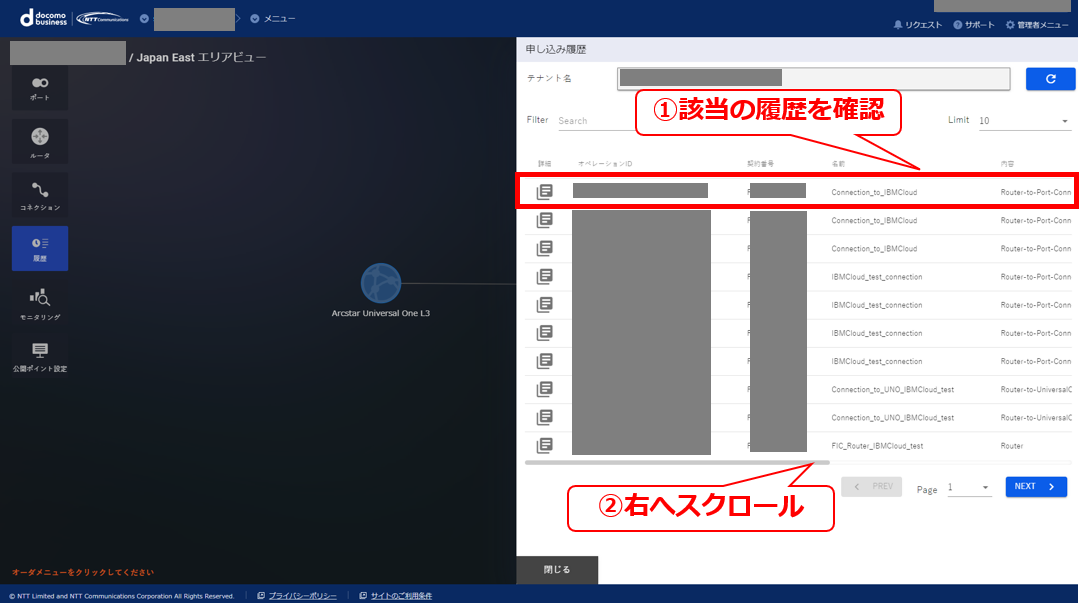Click the NEXT page button
Viewport: 1080px width, 604px height.
(x=1036, y=487)
